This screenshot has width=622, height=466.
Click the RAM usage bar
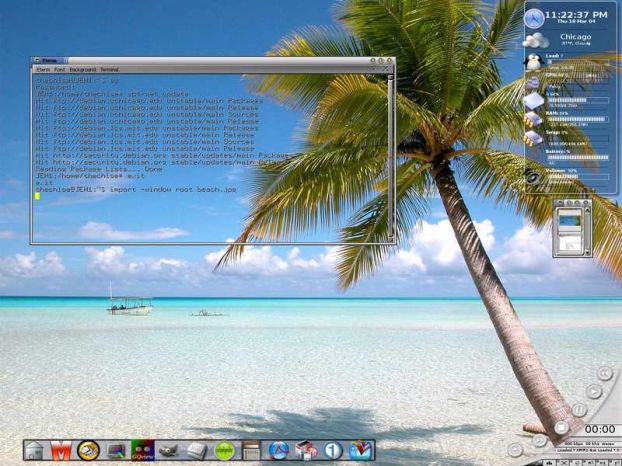point(578,119)
